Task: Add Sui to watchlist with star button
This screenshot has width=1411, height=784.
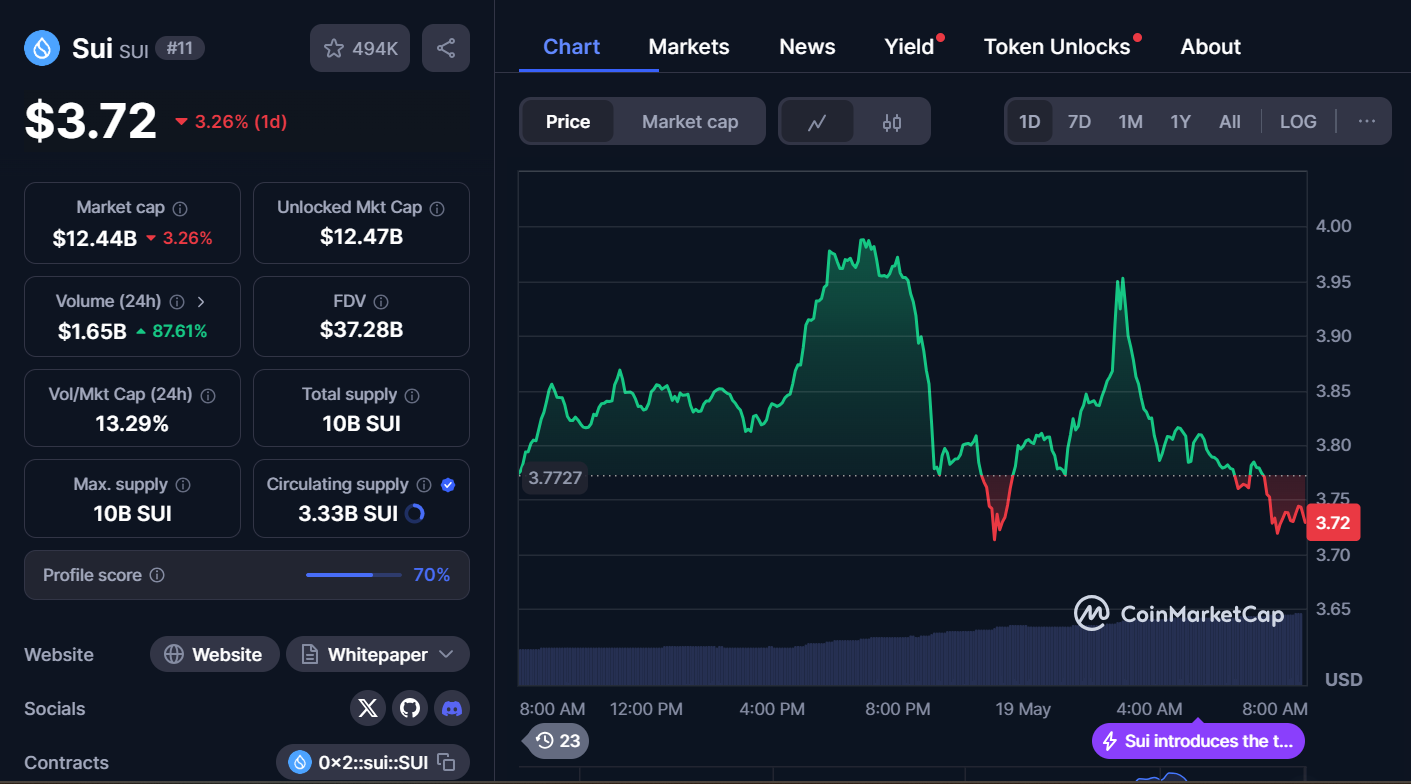Action: pyautogui.click(x=360, y=48)
